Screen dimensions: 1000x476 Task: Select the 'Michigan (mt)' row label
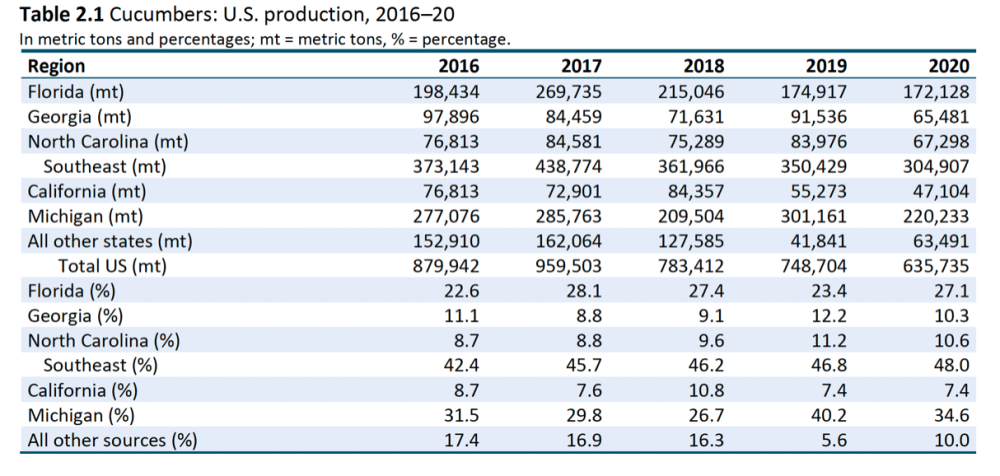[x=85, y=216]
